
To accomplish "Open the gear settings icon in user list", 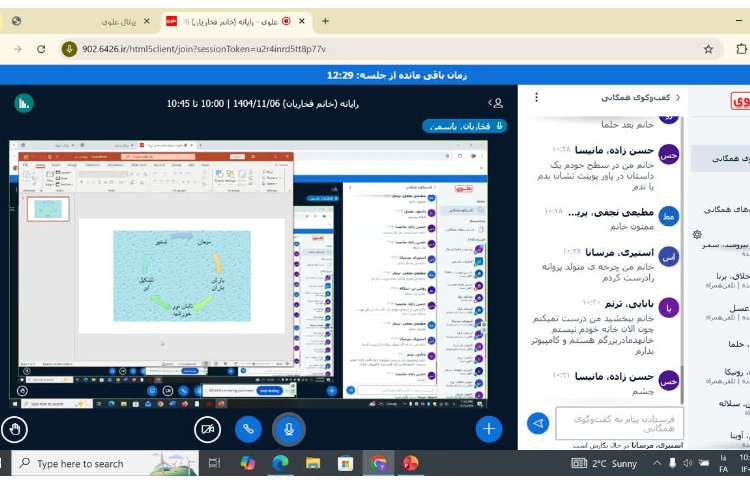I will tap(697, 234).
